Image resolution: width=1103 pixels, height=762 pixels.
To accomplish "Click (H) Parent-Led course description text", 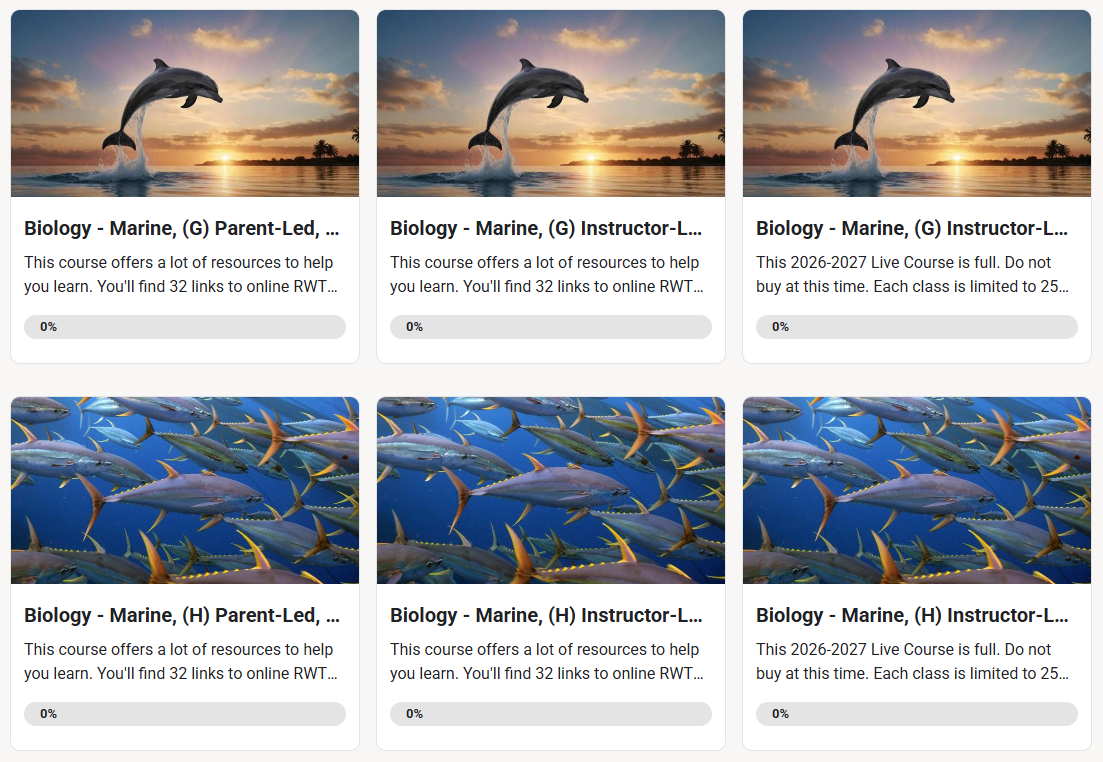I will pos(181,661).
